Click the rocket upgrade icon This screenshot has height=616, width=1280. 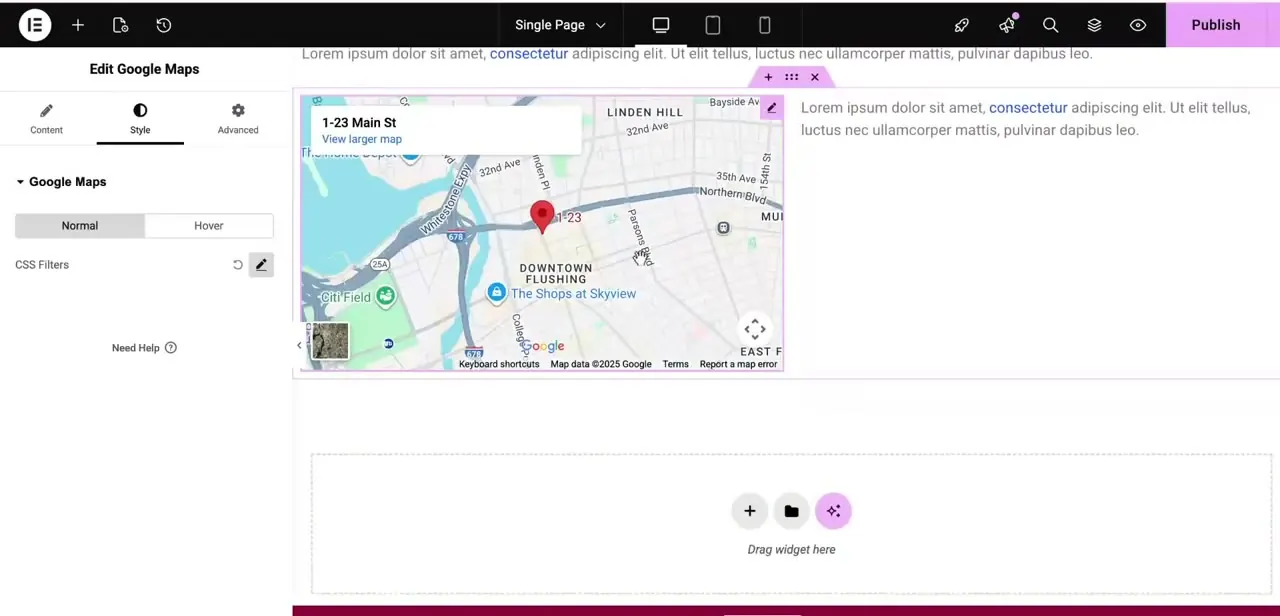962,25
